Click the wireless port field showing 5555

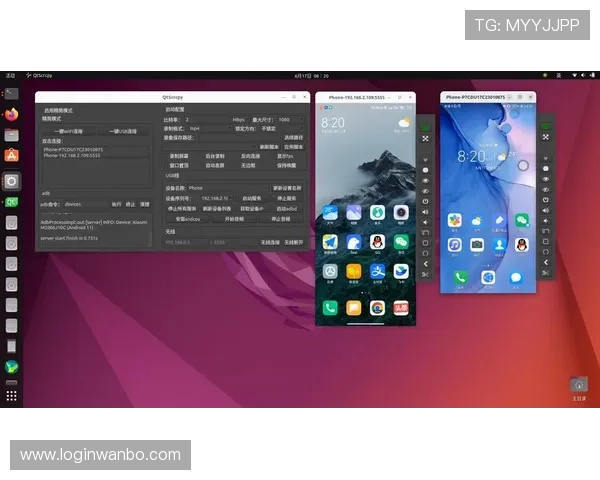point(233,242)
